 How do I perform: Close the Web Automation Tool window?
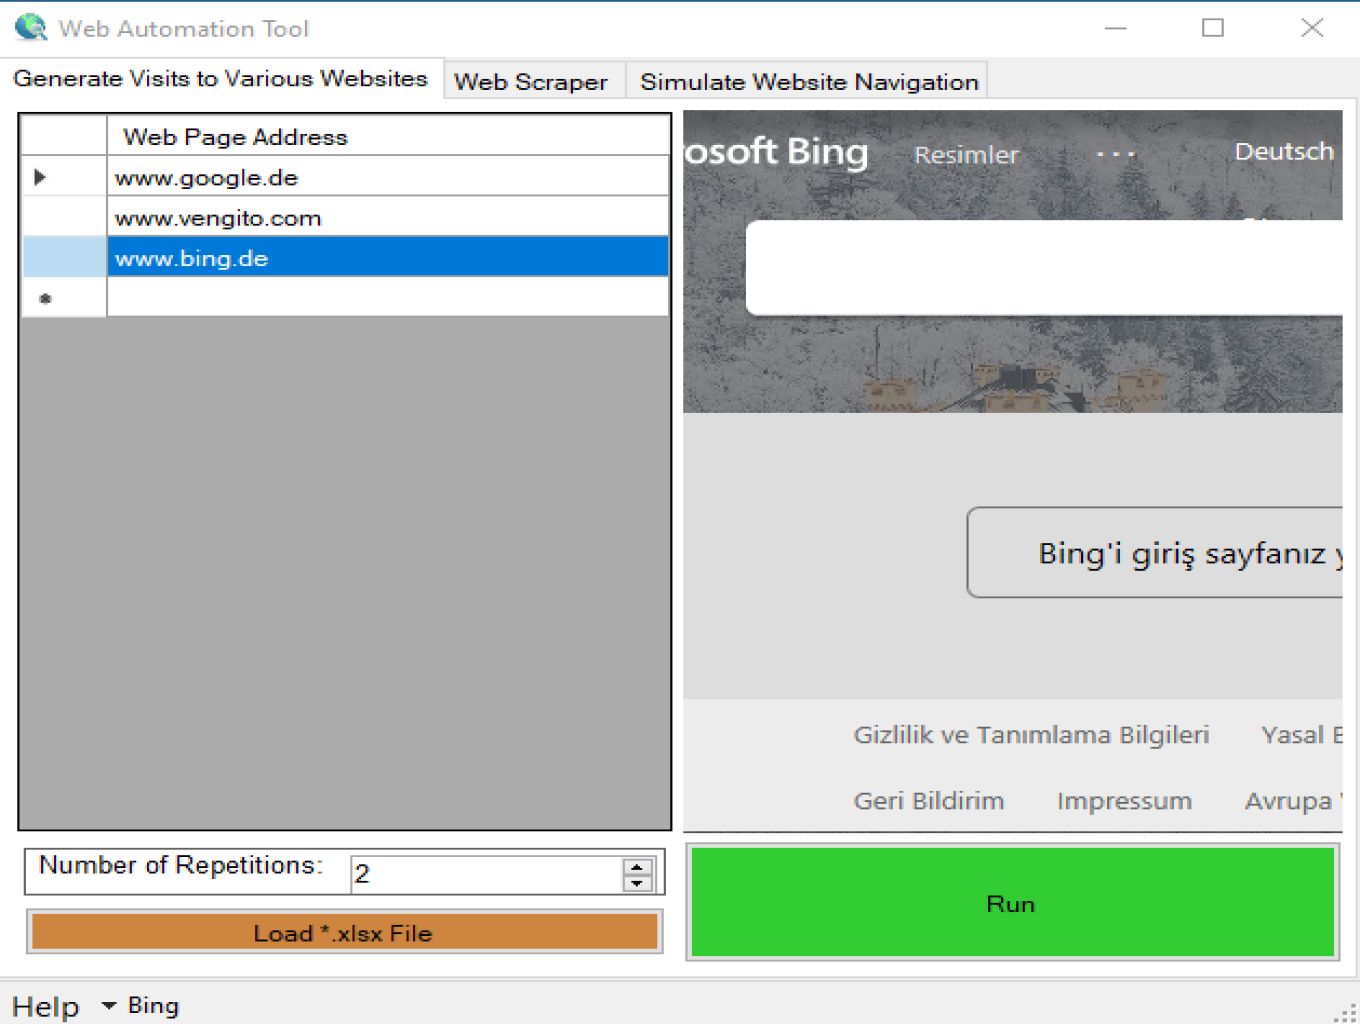[x=1312, y=28]
